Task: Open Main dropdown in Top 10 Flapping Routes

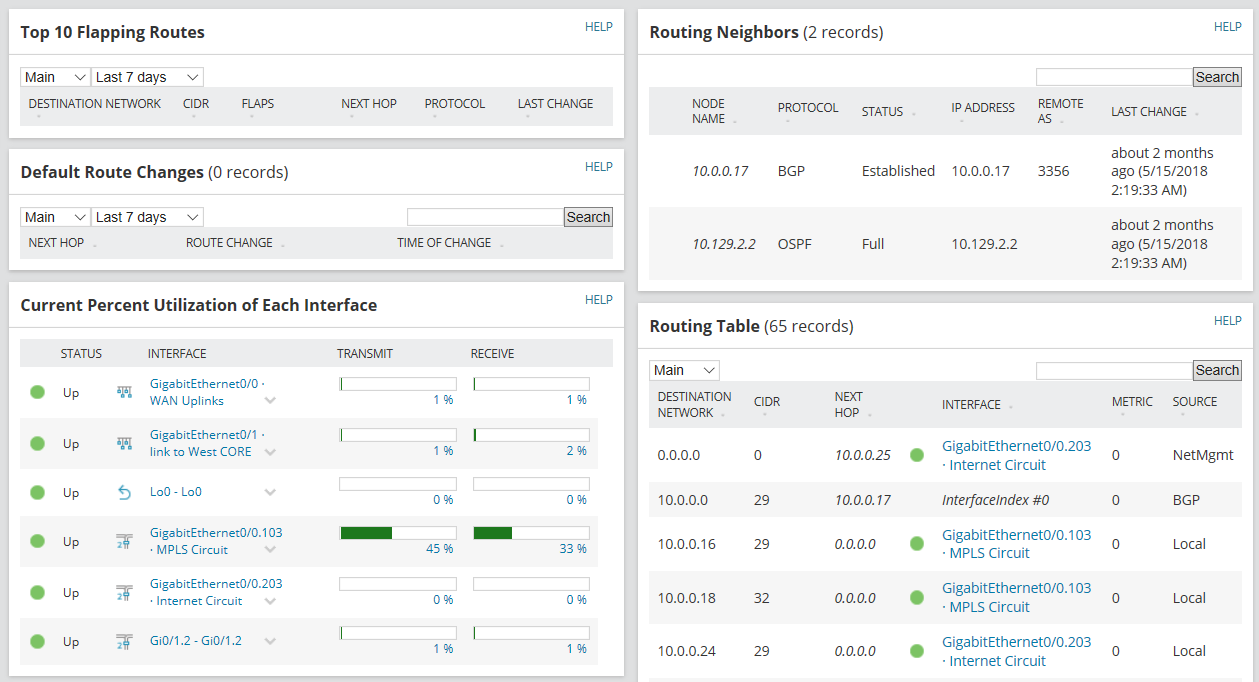Action: (x=56, y=77)
